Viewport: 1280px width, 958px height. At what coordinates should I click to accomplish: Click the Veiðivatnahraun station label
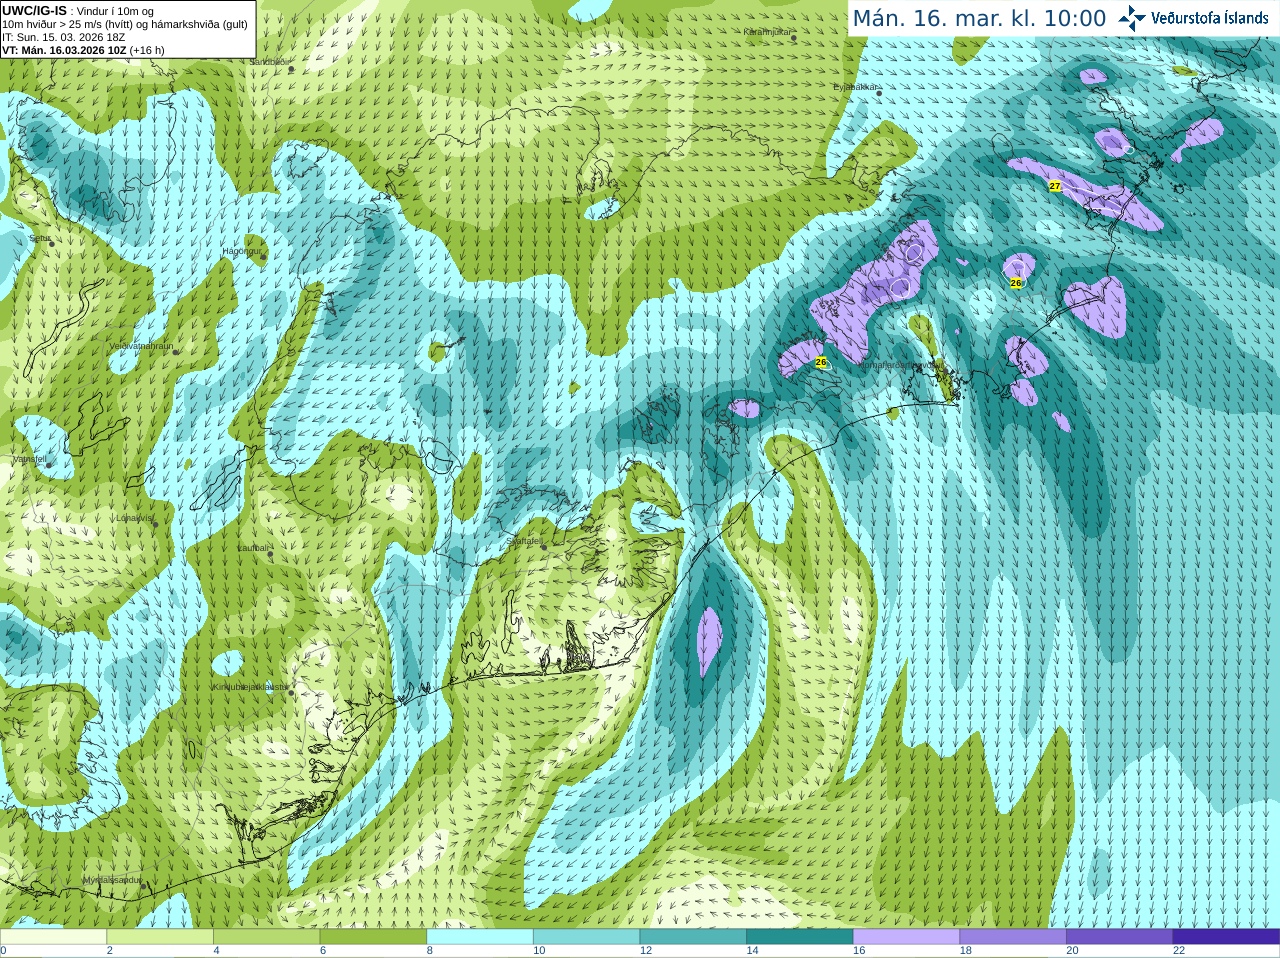click(x=141, y=346)
